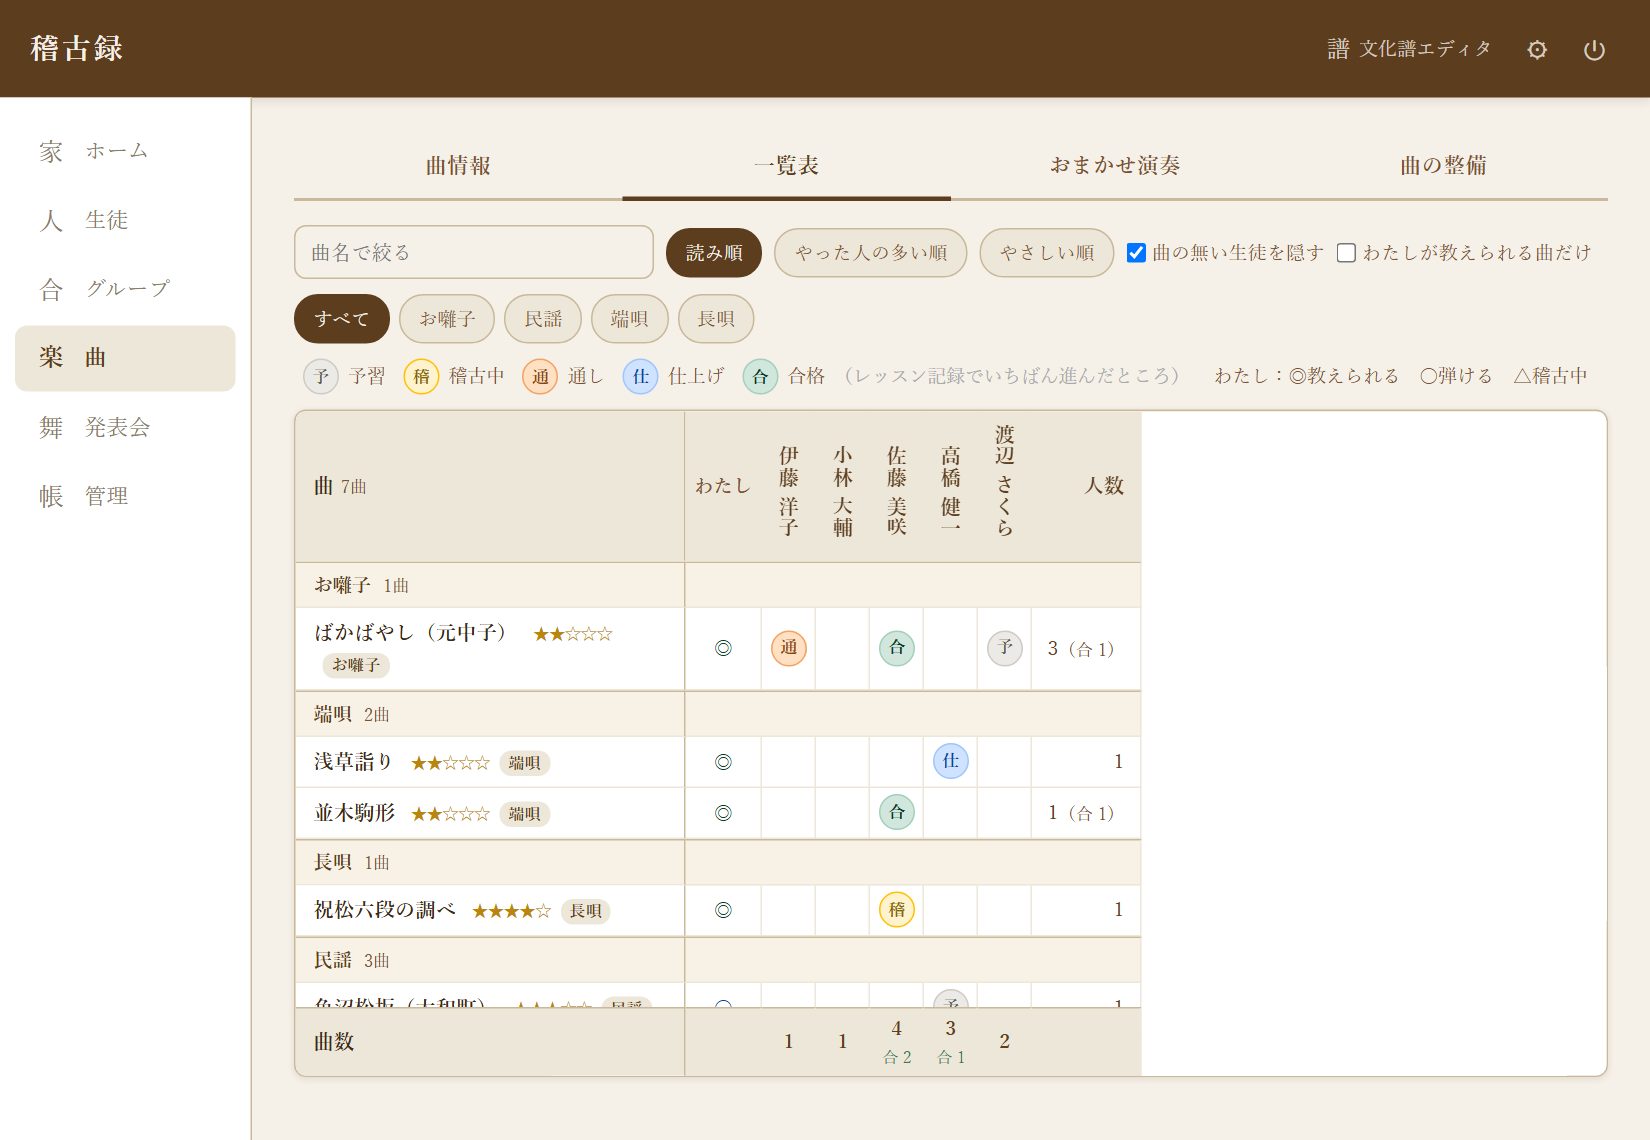Open song 並木駒形
The image size is (1650, 1140).
[354, 813]
